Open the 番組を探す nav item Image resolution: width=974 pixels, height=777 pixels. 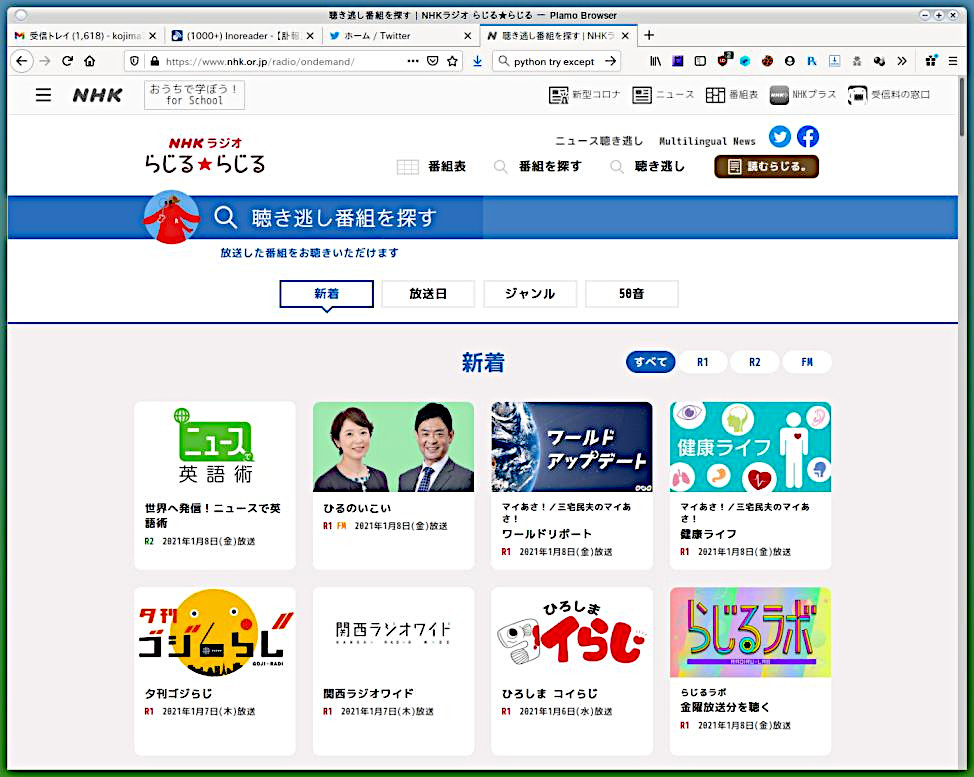pyautogui.click(x=538, y=166)
